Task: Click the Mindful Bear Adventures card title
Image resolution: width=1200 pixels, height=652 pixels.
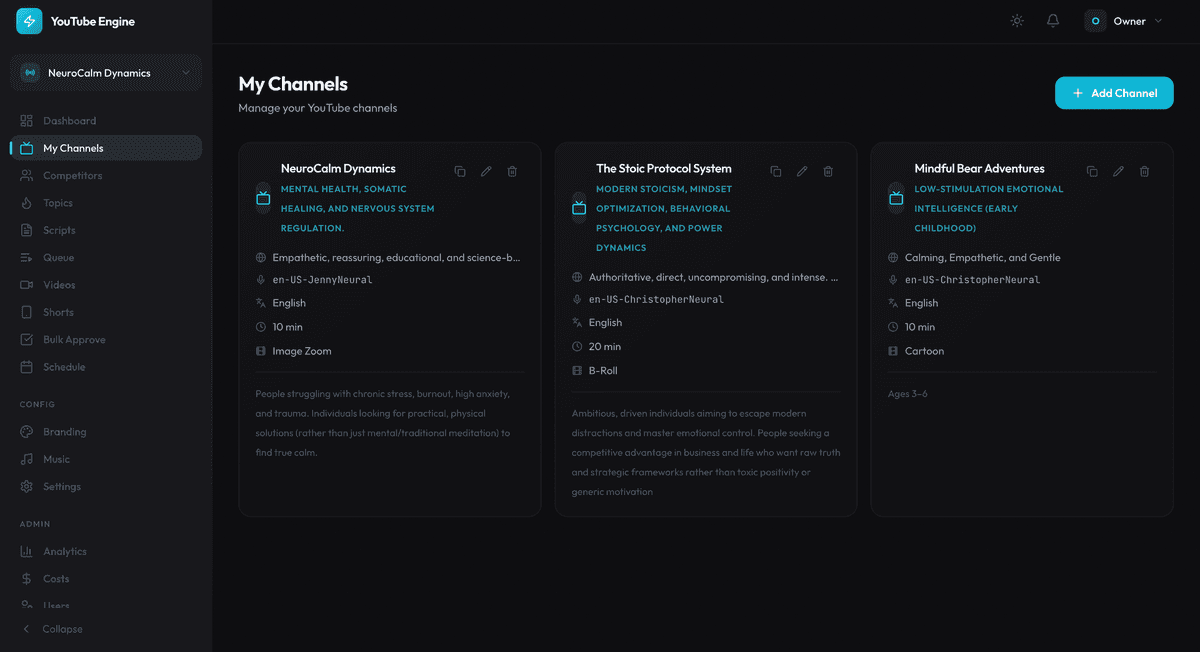Action: (979, 169)
